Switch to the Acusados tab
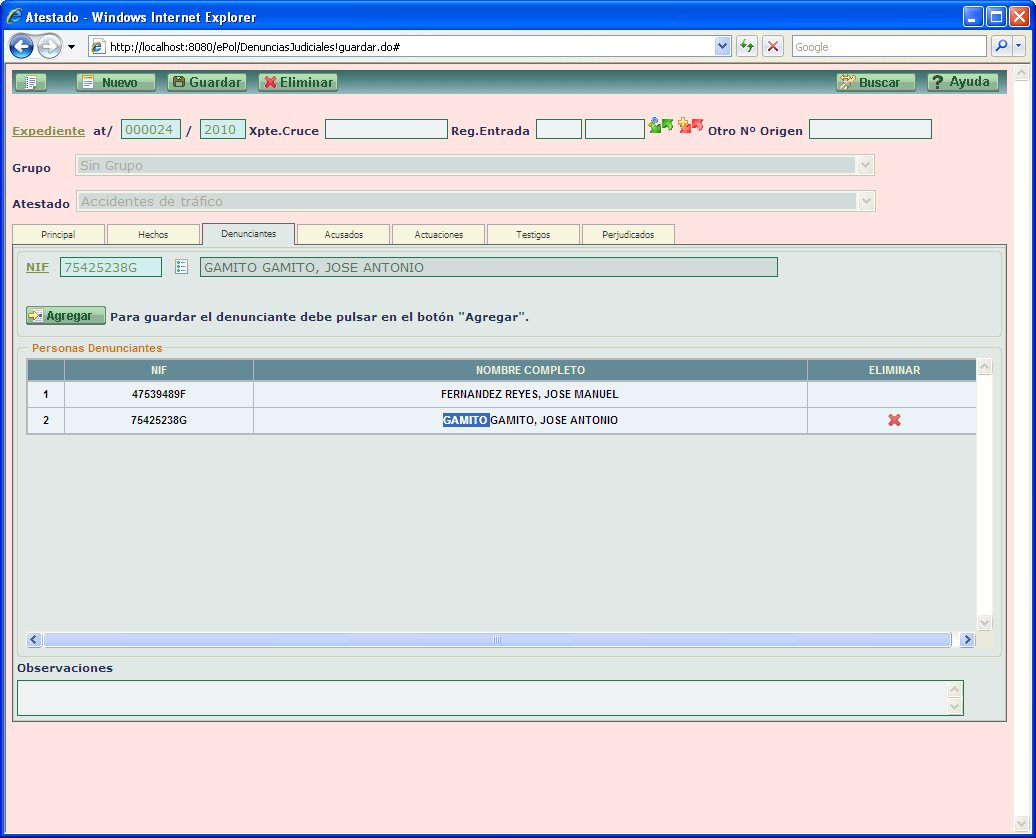 343,234
